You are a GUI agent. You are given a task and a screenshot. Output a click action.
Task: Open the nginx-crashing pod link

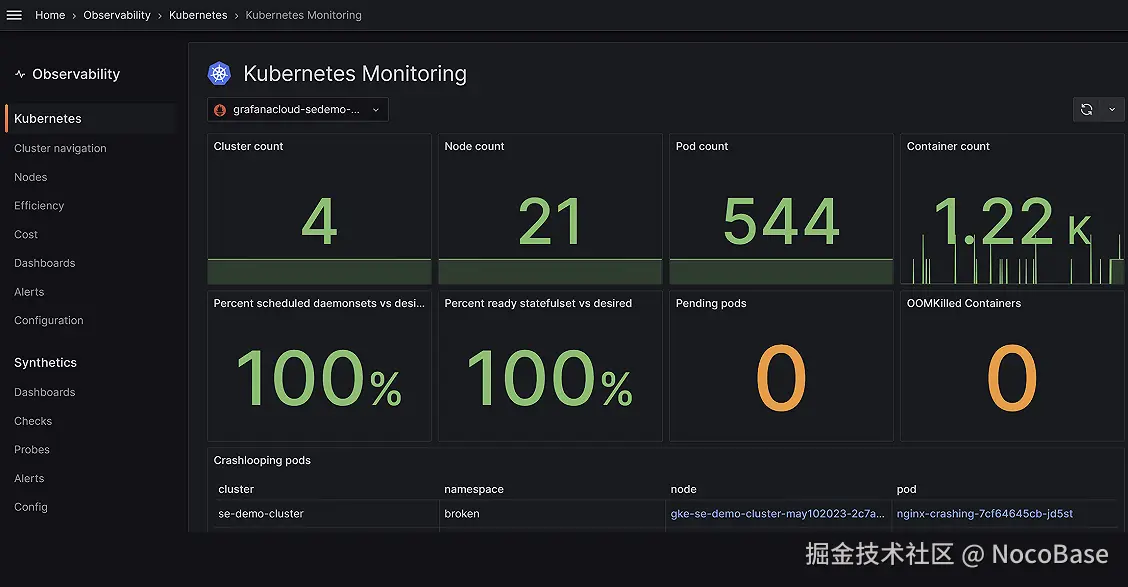[x=985, y=513]
